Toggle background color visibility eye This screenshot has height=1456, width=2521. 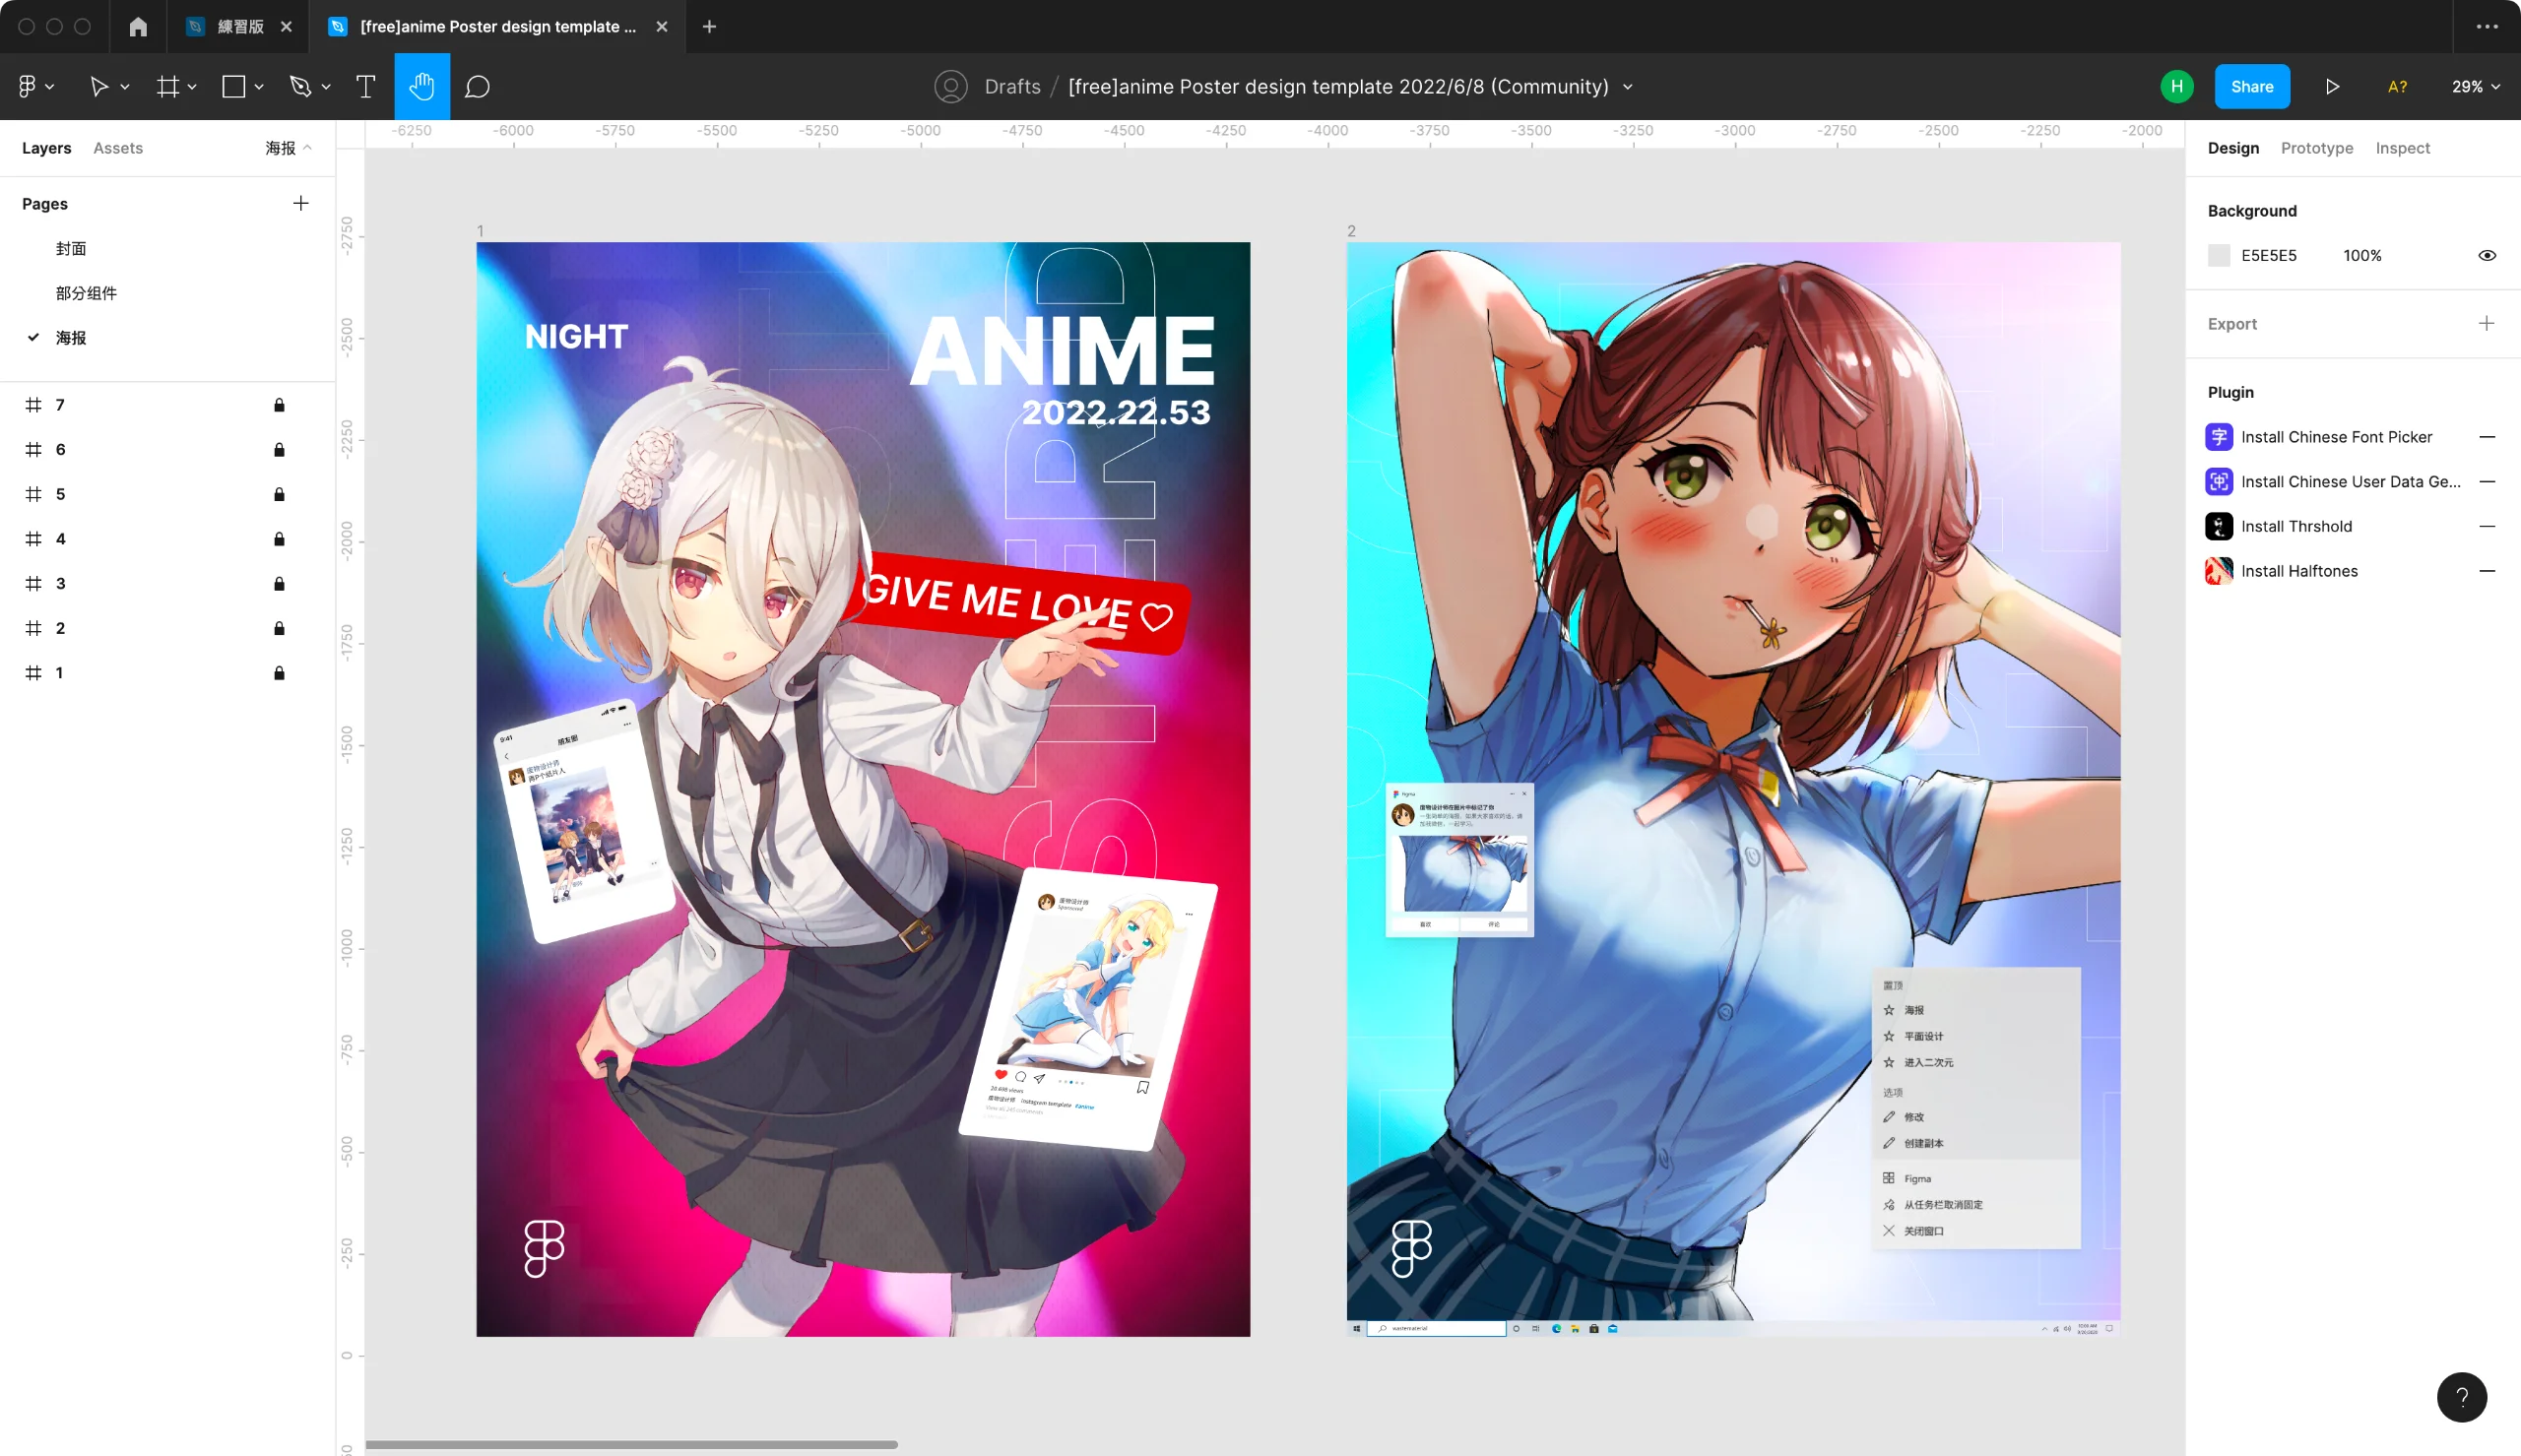tap(2486, 256)
